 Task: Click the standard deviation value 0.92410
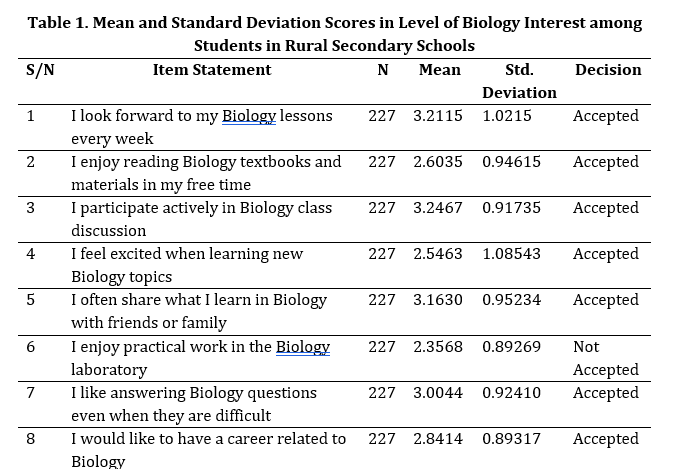tap(511, 393)
